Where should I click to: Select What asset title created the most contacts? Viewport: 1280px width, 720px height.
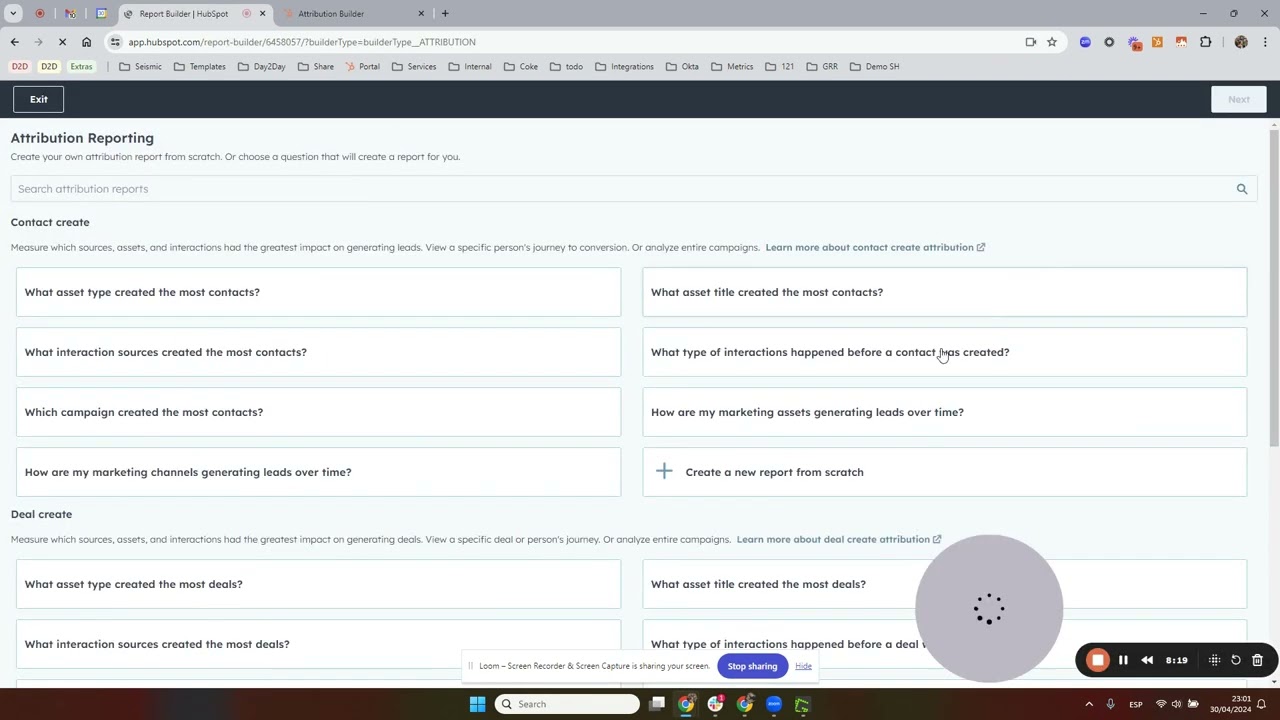(945, 292)
